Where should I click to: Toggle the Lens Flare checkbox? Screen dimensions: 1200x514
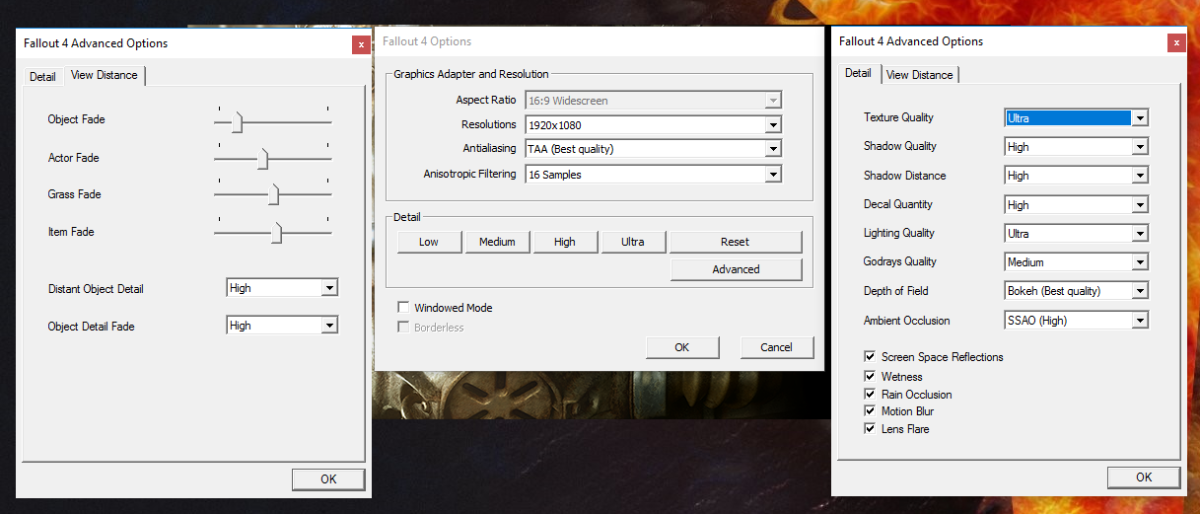click(x=871, y=429)
